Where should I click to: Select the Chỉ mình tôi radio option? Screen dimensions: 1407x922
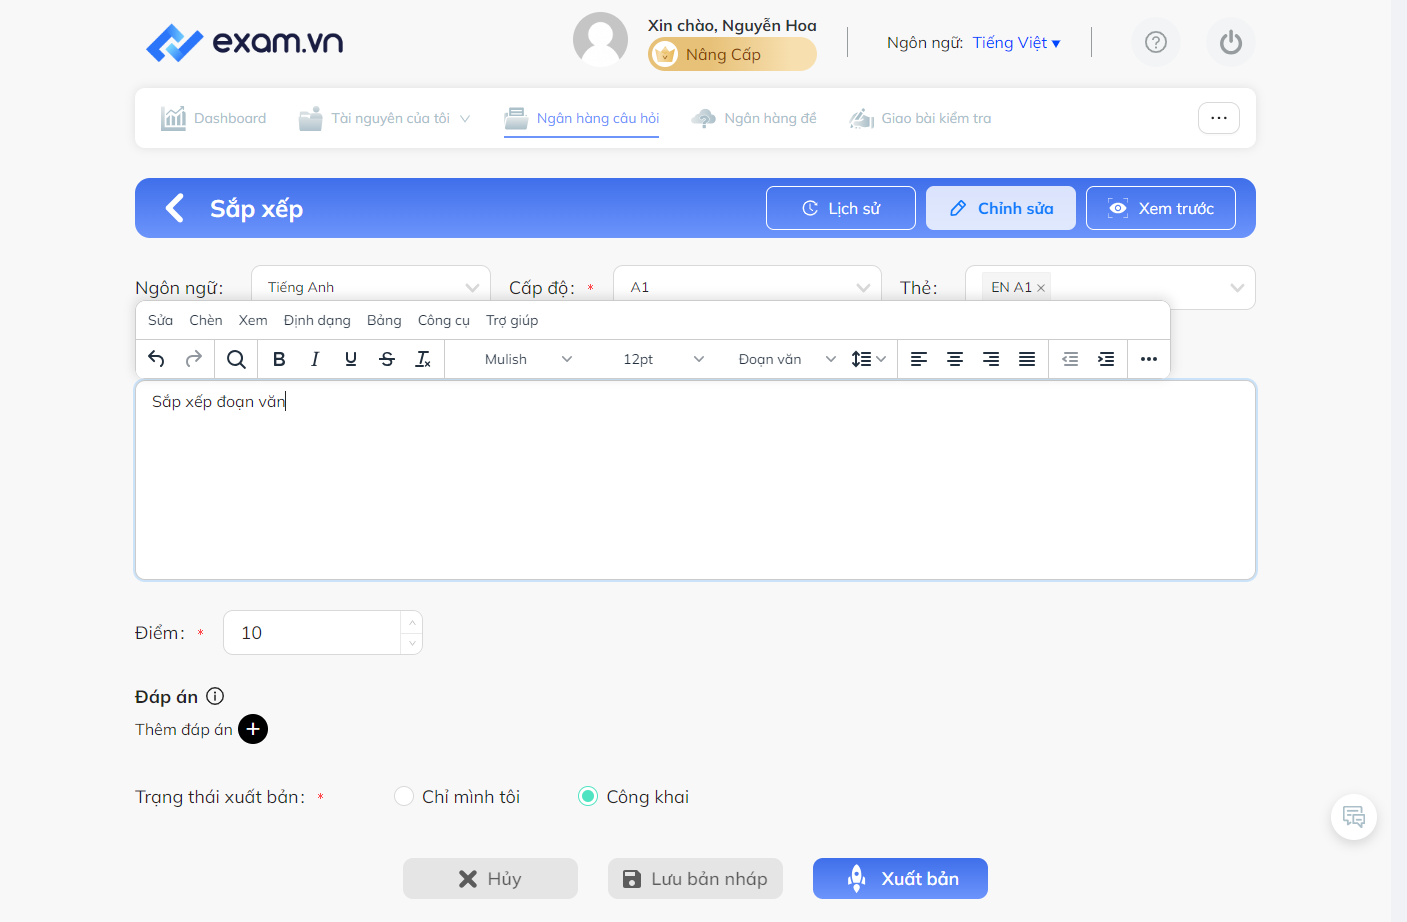404,796
